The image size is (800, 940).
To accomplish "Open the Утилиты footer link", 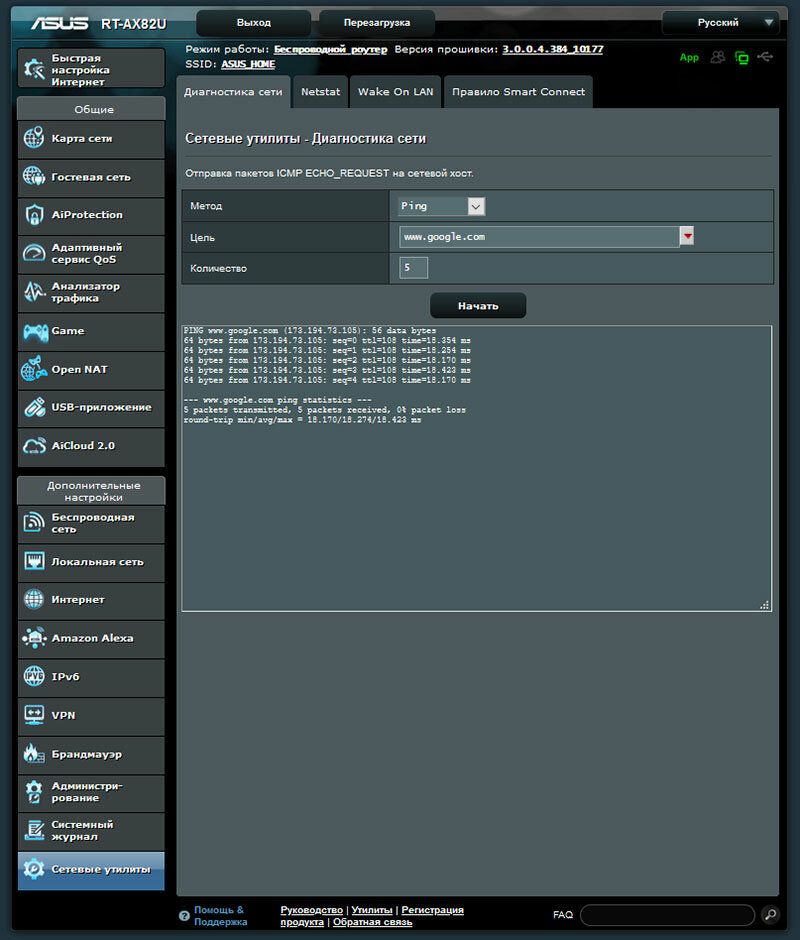I will click(372, 910).
